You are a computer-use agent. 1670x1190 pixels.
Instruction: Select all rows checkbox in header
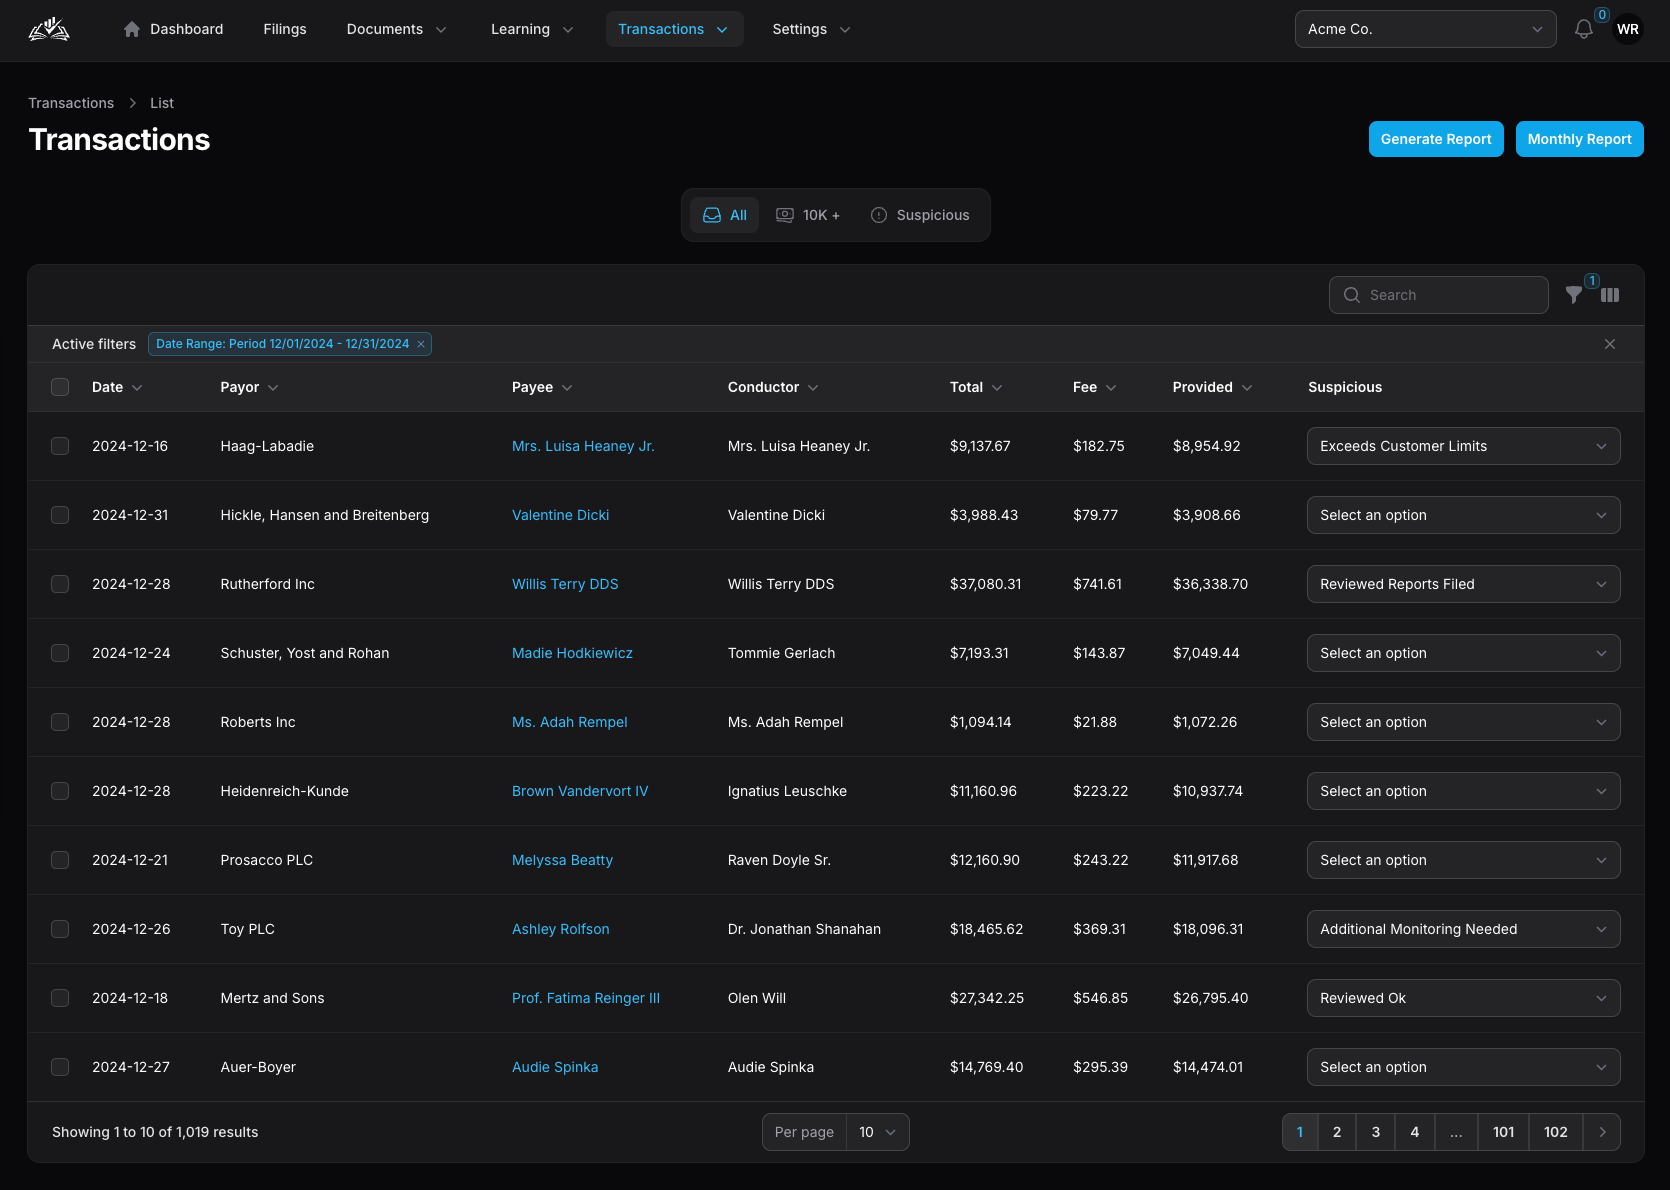60,387
